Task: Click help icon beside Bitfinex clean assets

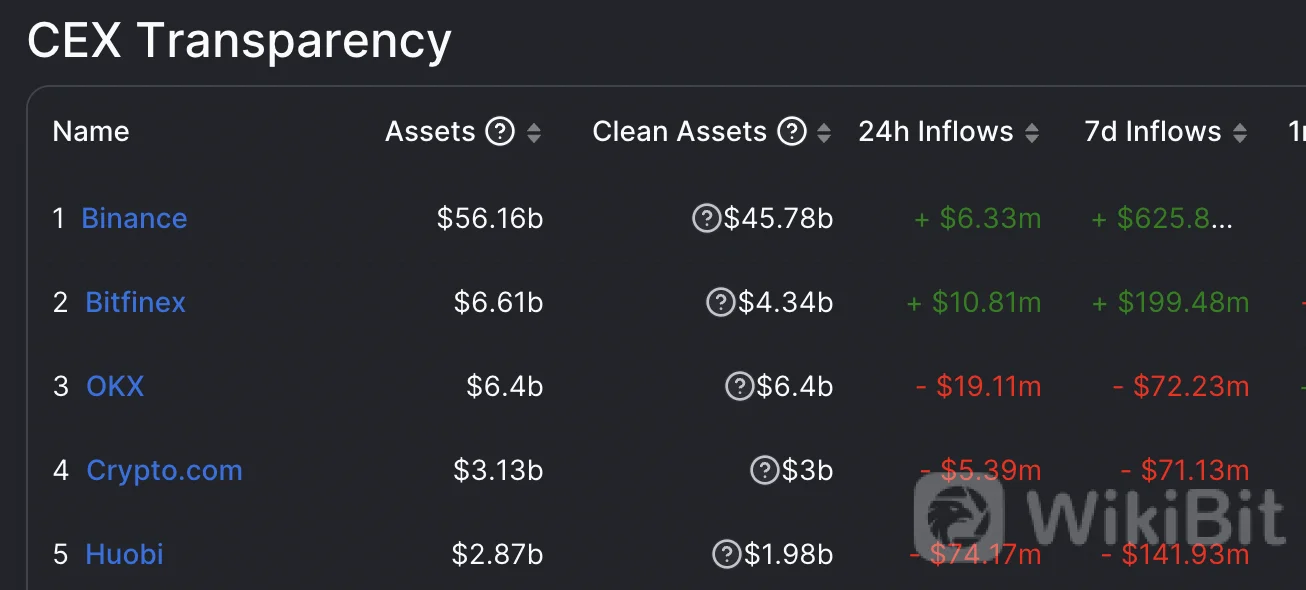Action: (x=720, y=302)
